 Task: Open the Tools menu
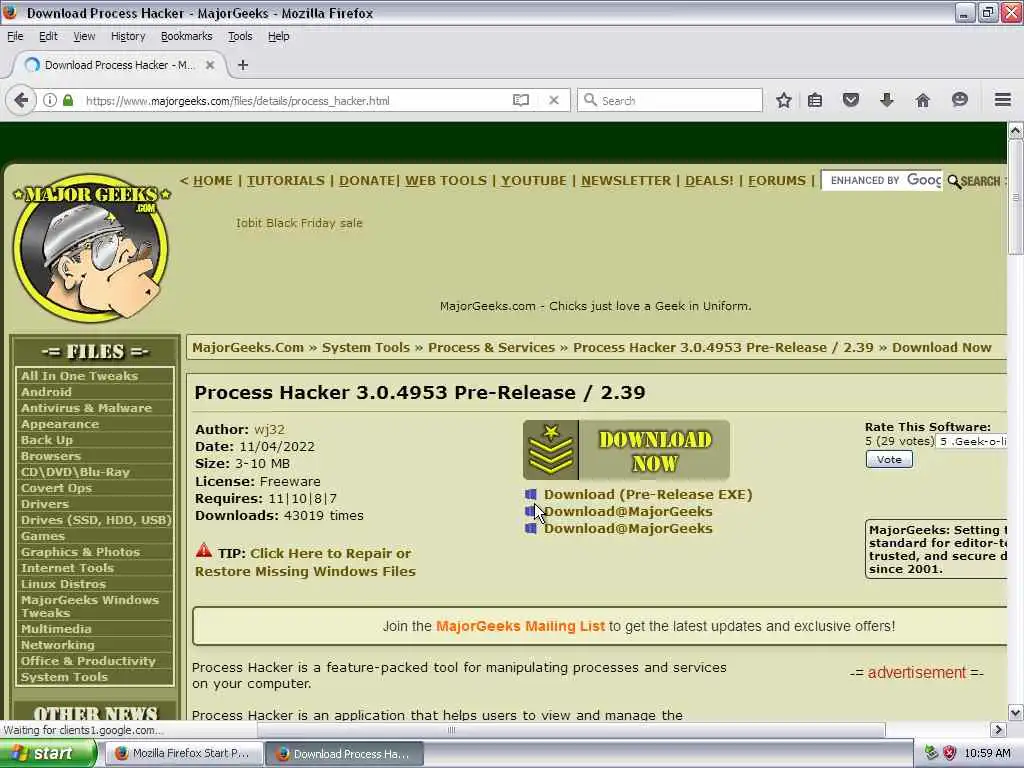pyautogui.click(x=240, y=37)
